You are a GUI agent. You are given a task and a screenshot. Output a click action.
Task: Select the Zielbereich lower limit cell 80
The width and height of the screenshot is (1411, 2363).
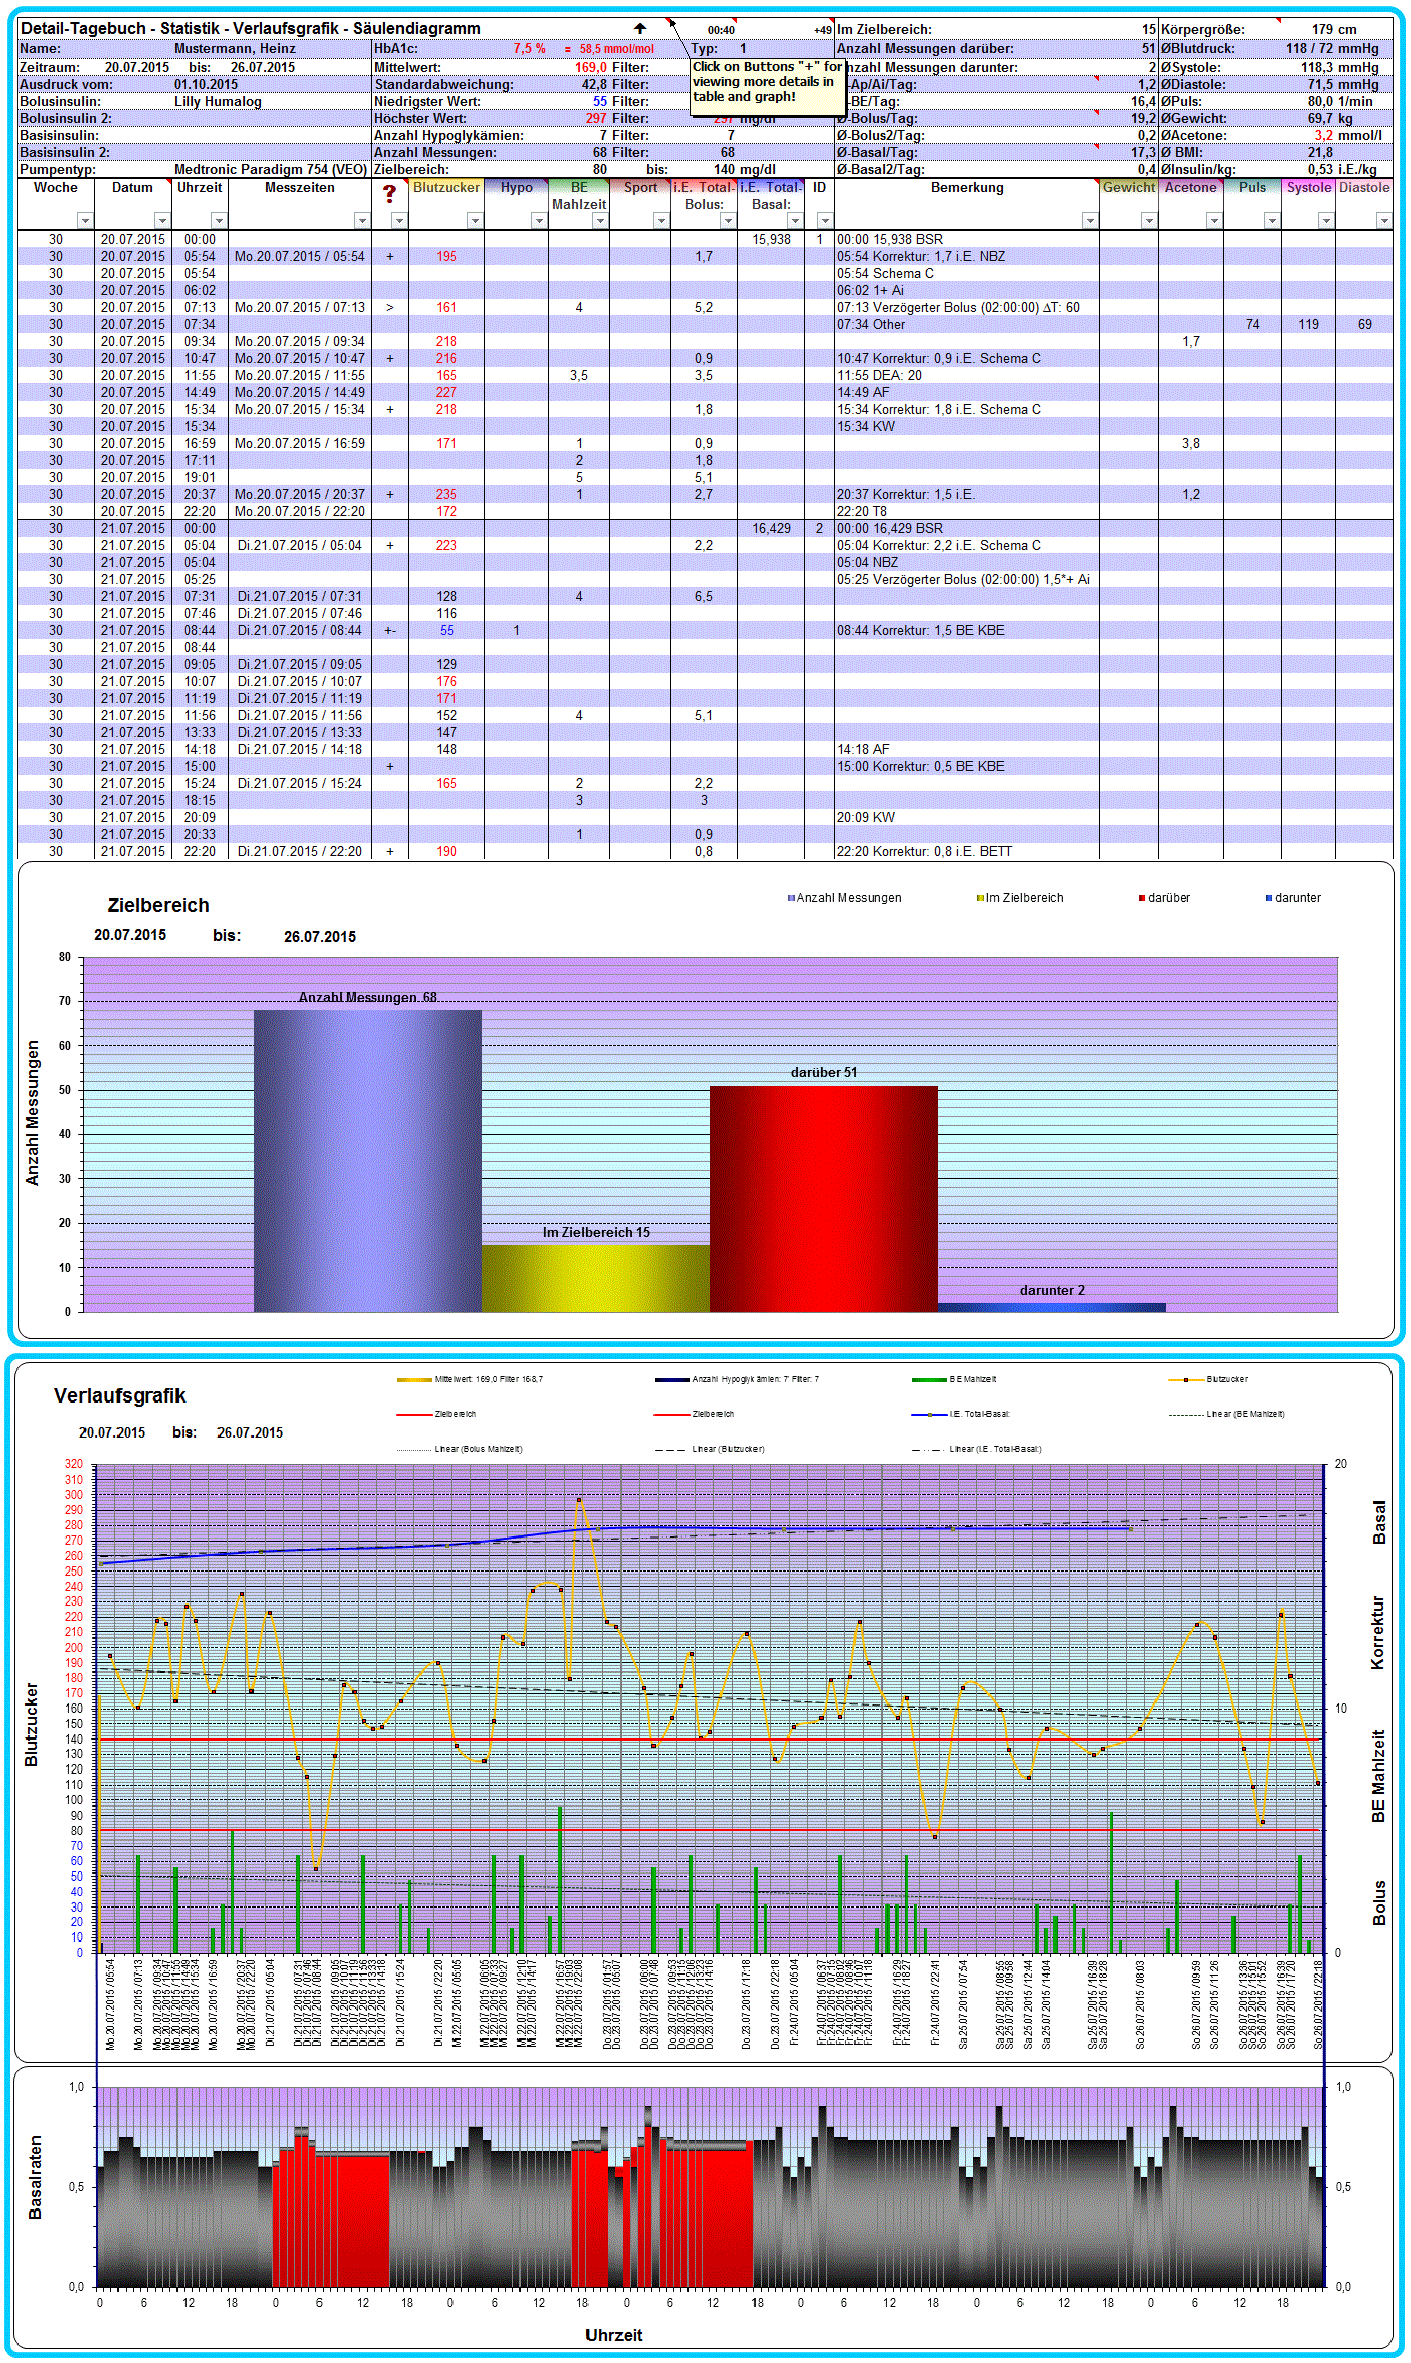tap(599, 170)
